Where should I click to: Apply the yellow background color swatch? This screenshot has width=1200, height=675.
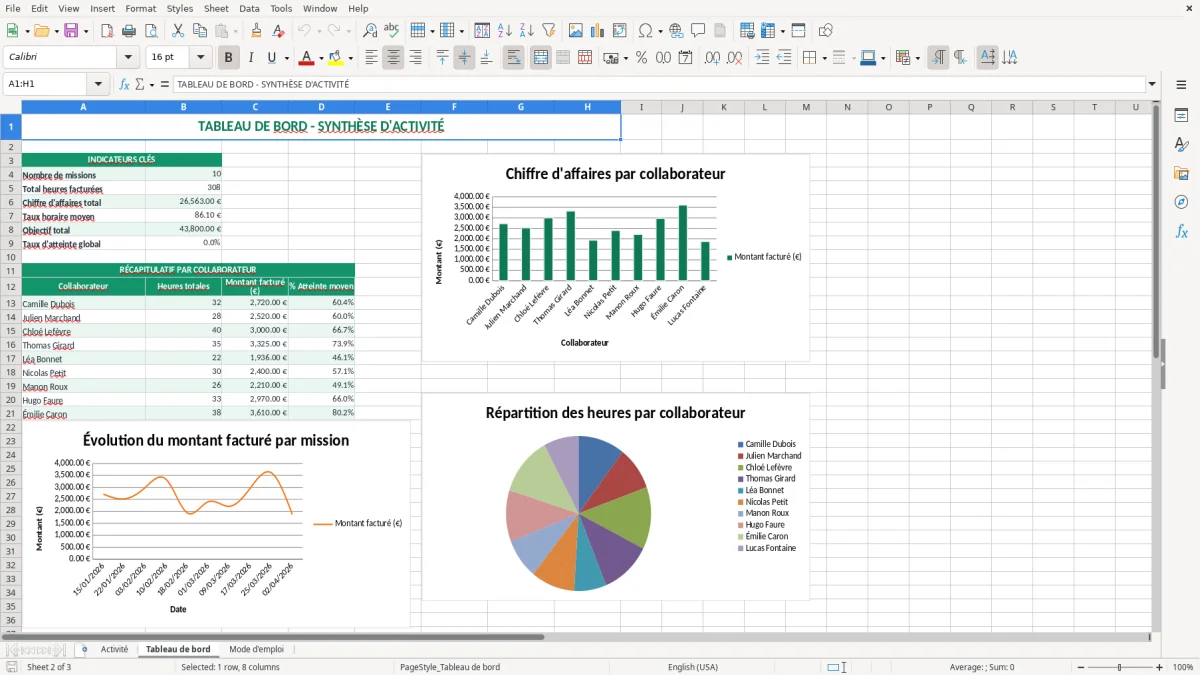tap(336, 58)
